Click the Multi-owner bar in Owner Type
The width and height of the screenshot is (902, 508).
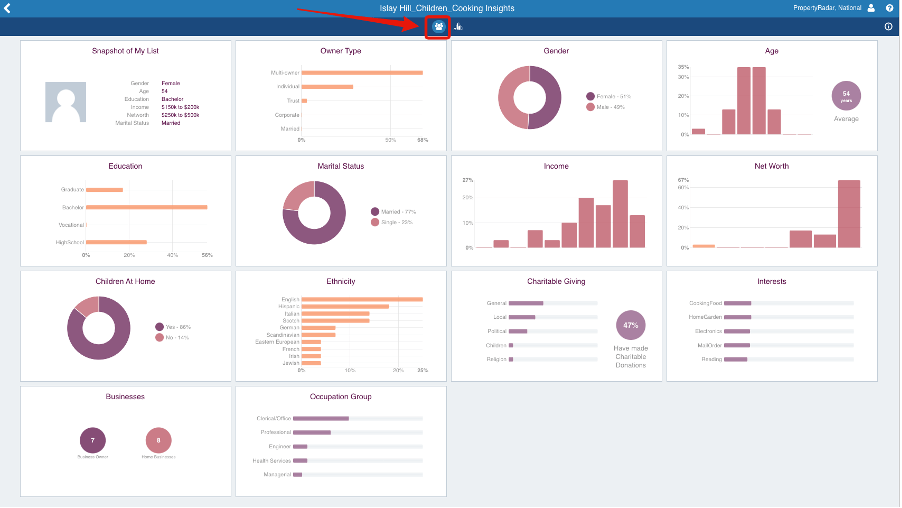(362, 73)
